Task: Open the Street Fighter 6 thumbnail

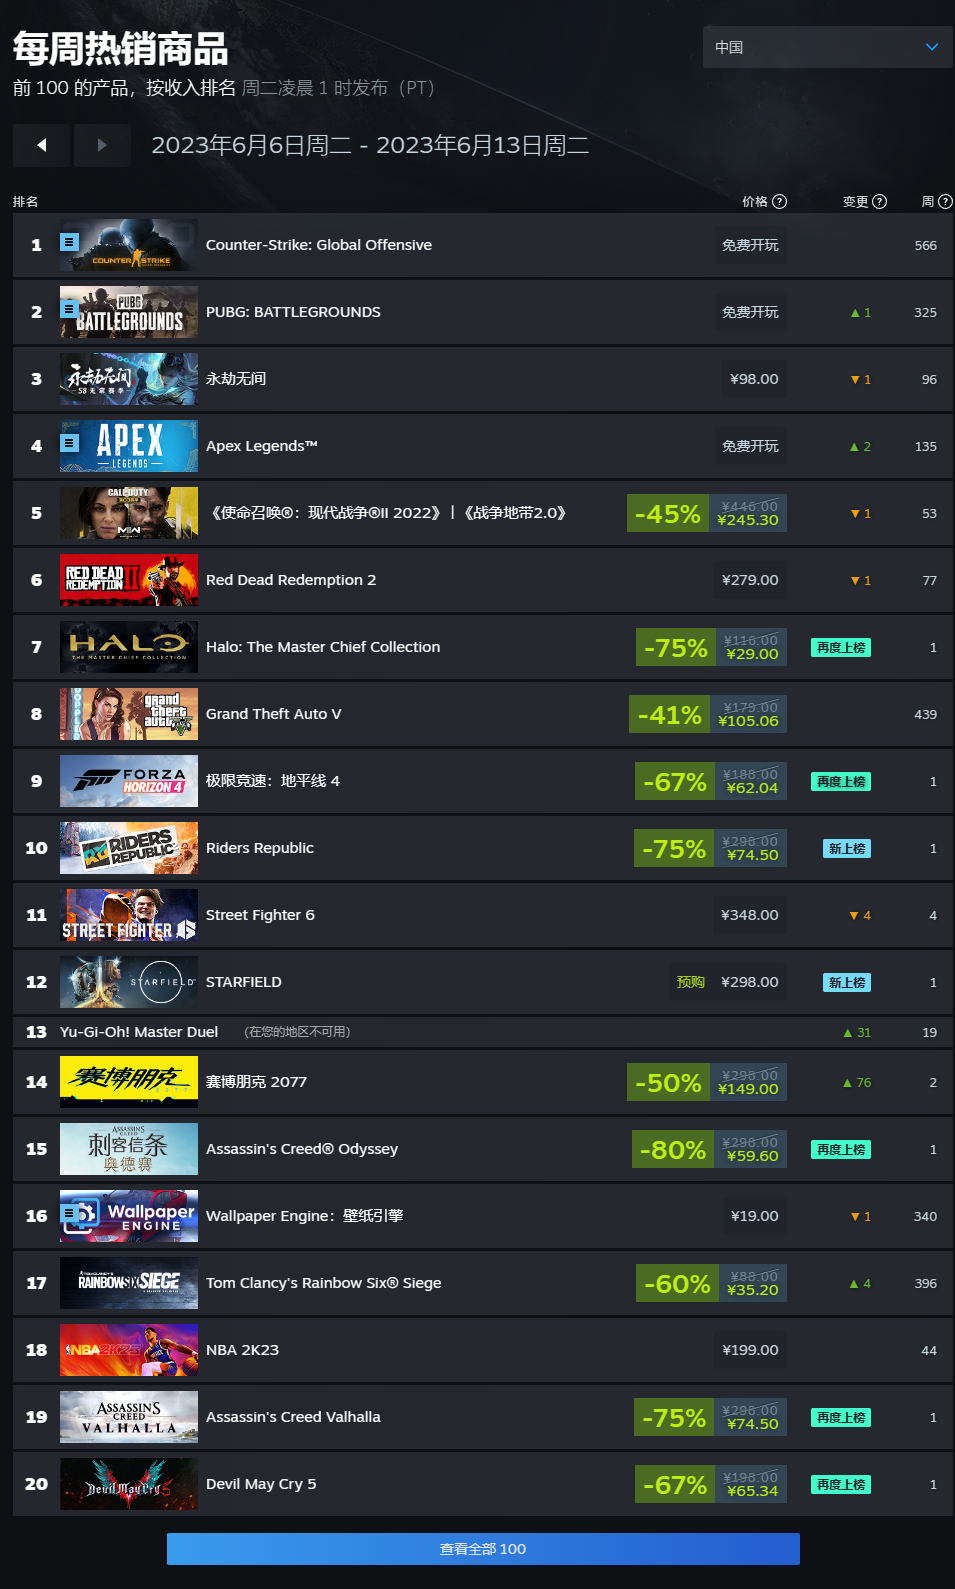Action: [x=129, y=915]
